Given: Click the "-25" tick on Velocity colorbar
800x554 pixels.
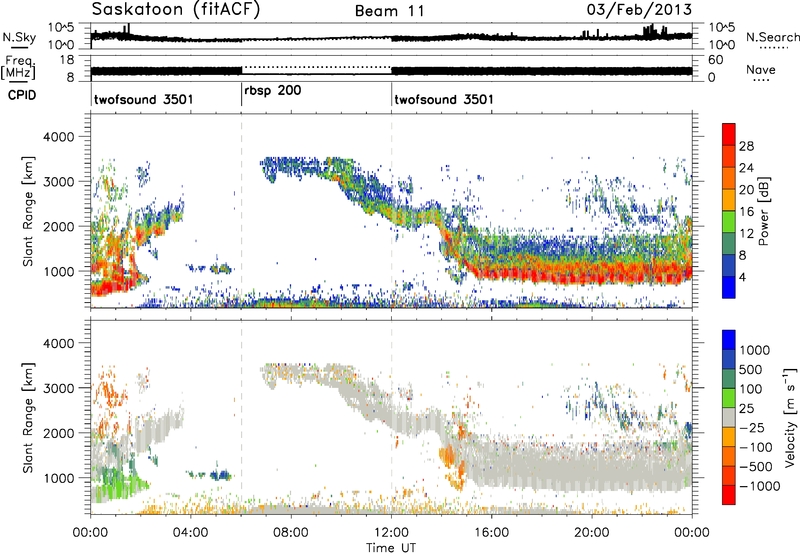Looking at the screenshot, I should pos(752,427).
